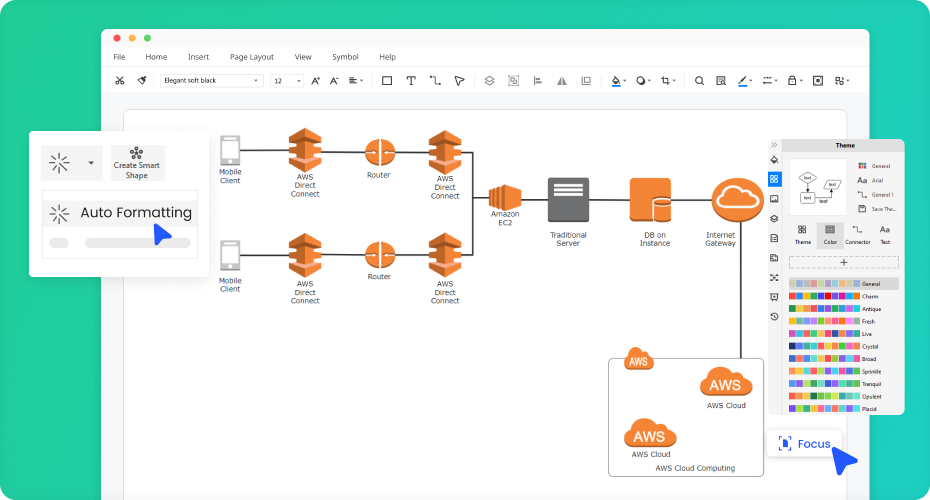Open the layers icon in right sidebar
Screen dimensions: 930x500
click(x=774, y=218)
